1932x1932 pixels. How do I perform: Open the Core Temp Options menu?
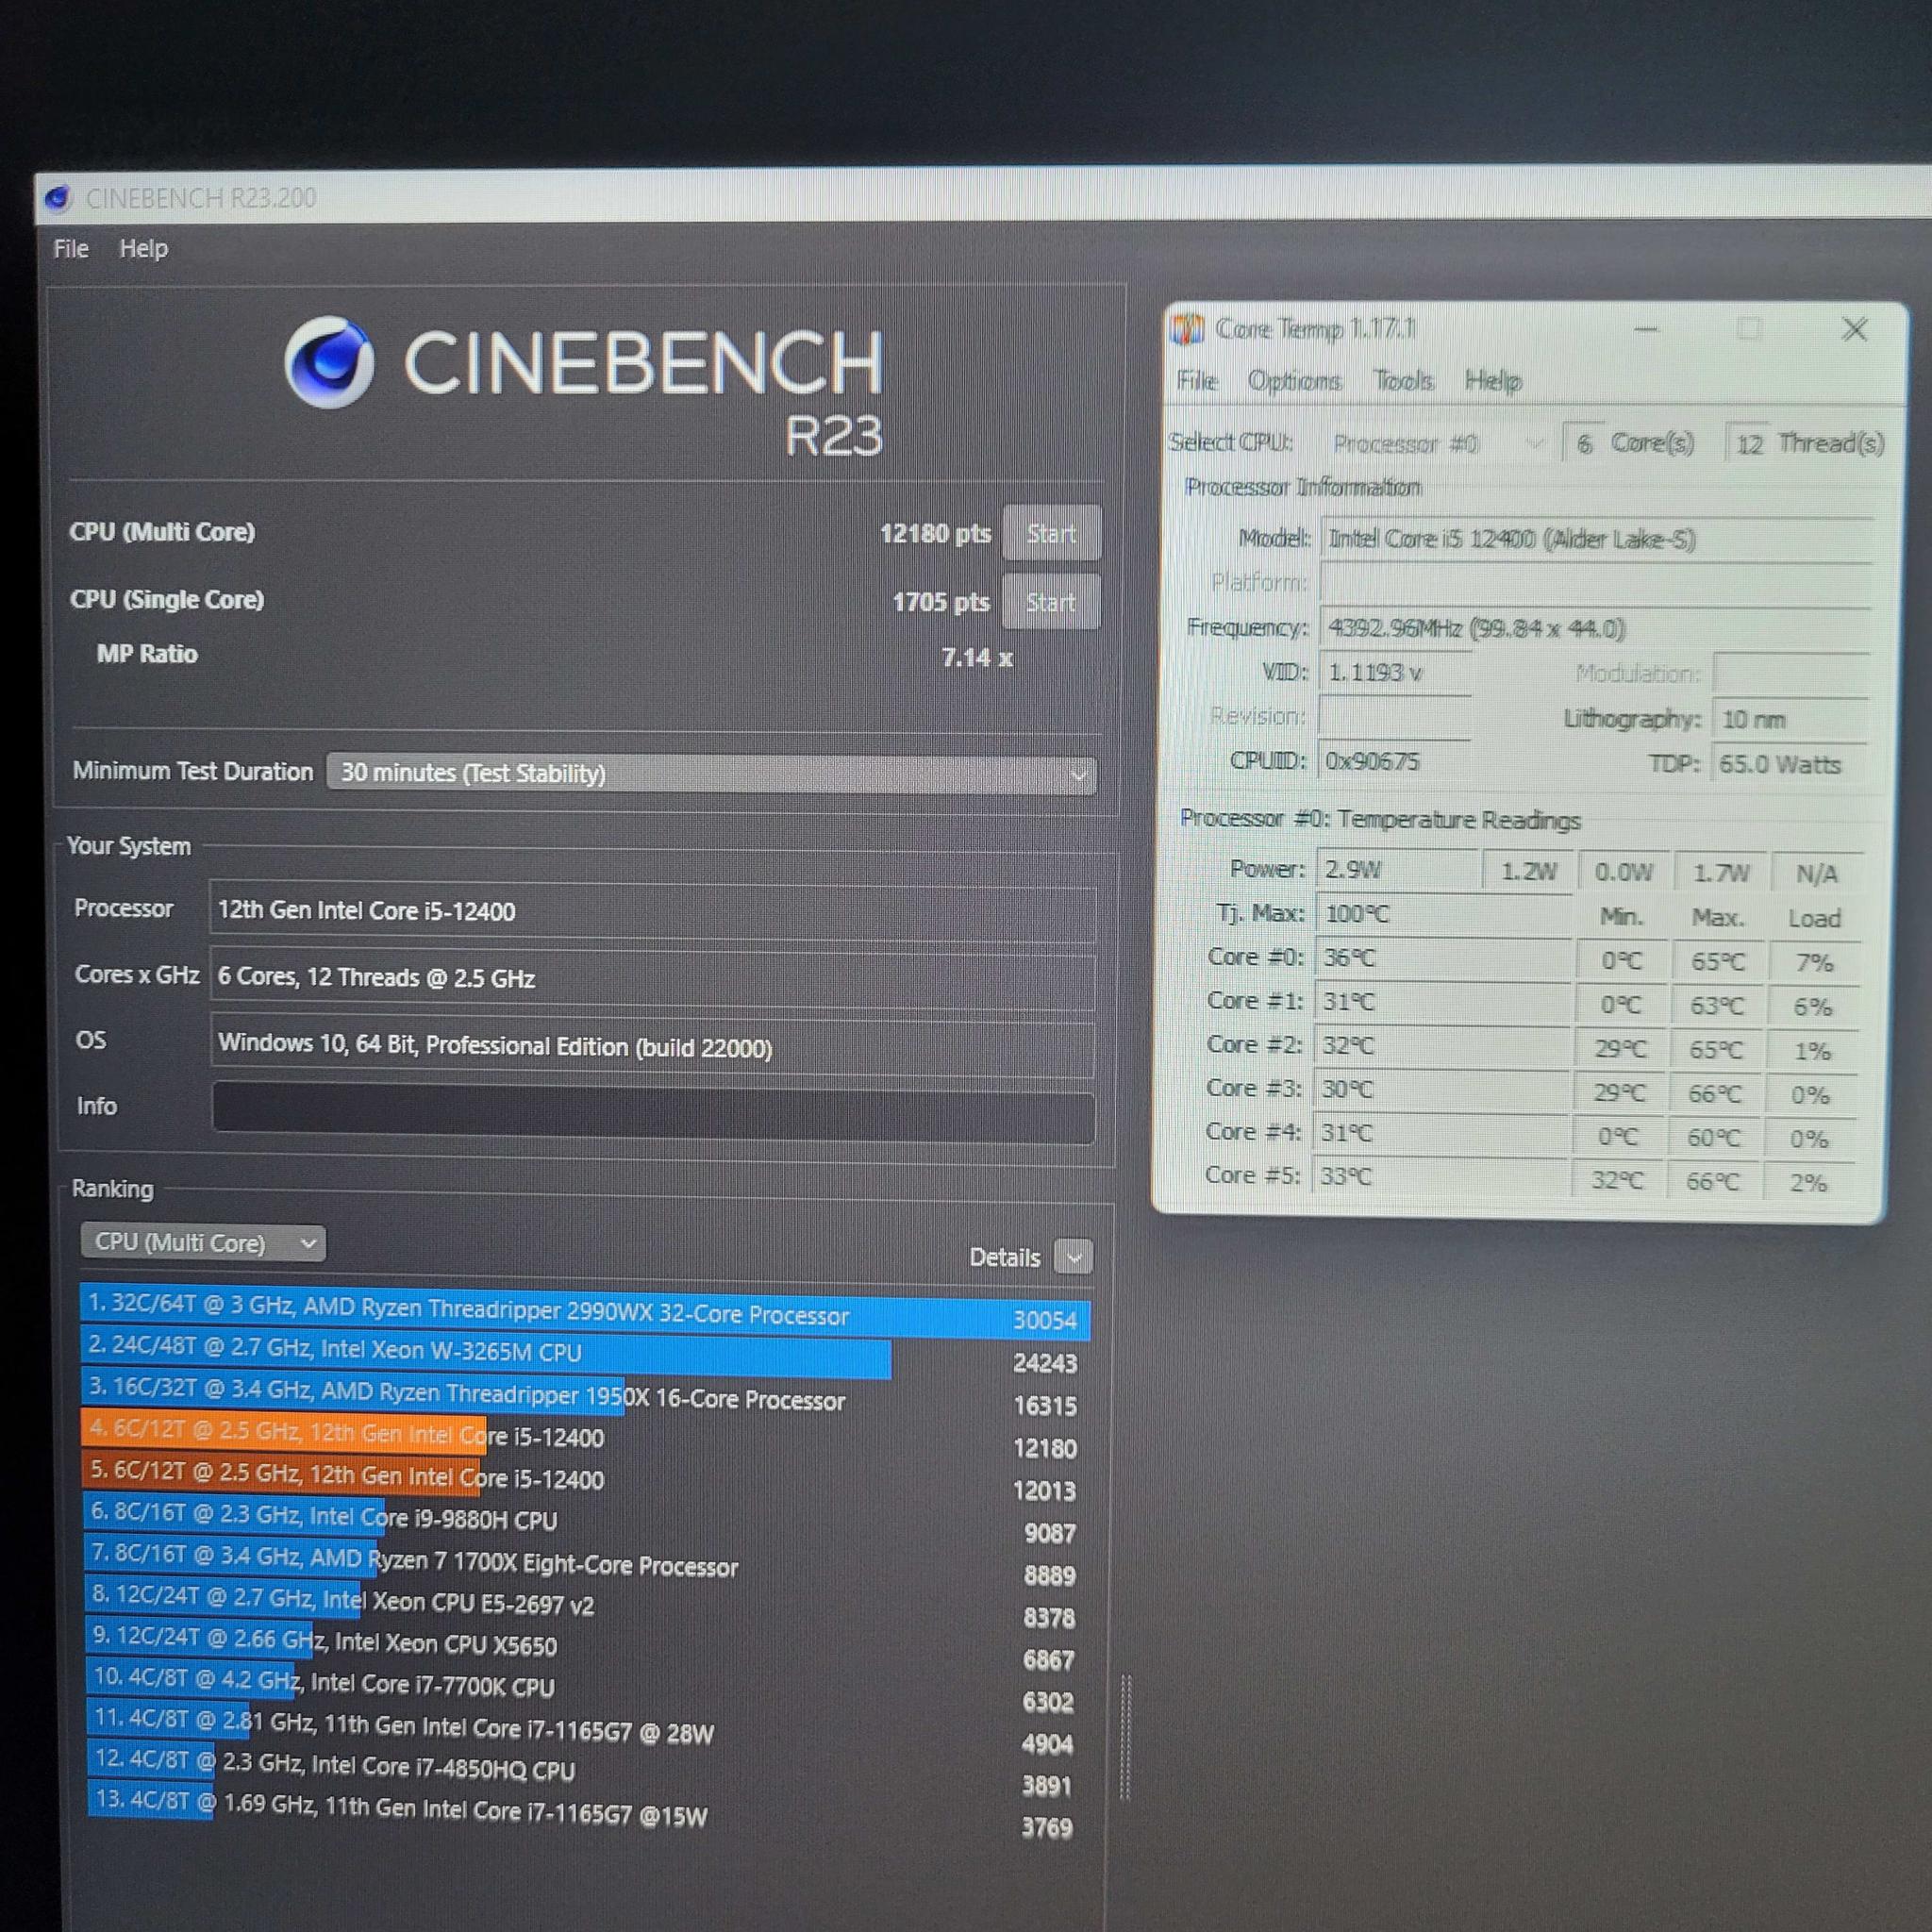pyautogui.click(x=1294, y=381)
